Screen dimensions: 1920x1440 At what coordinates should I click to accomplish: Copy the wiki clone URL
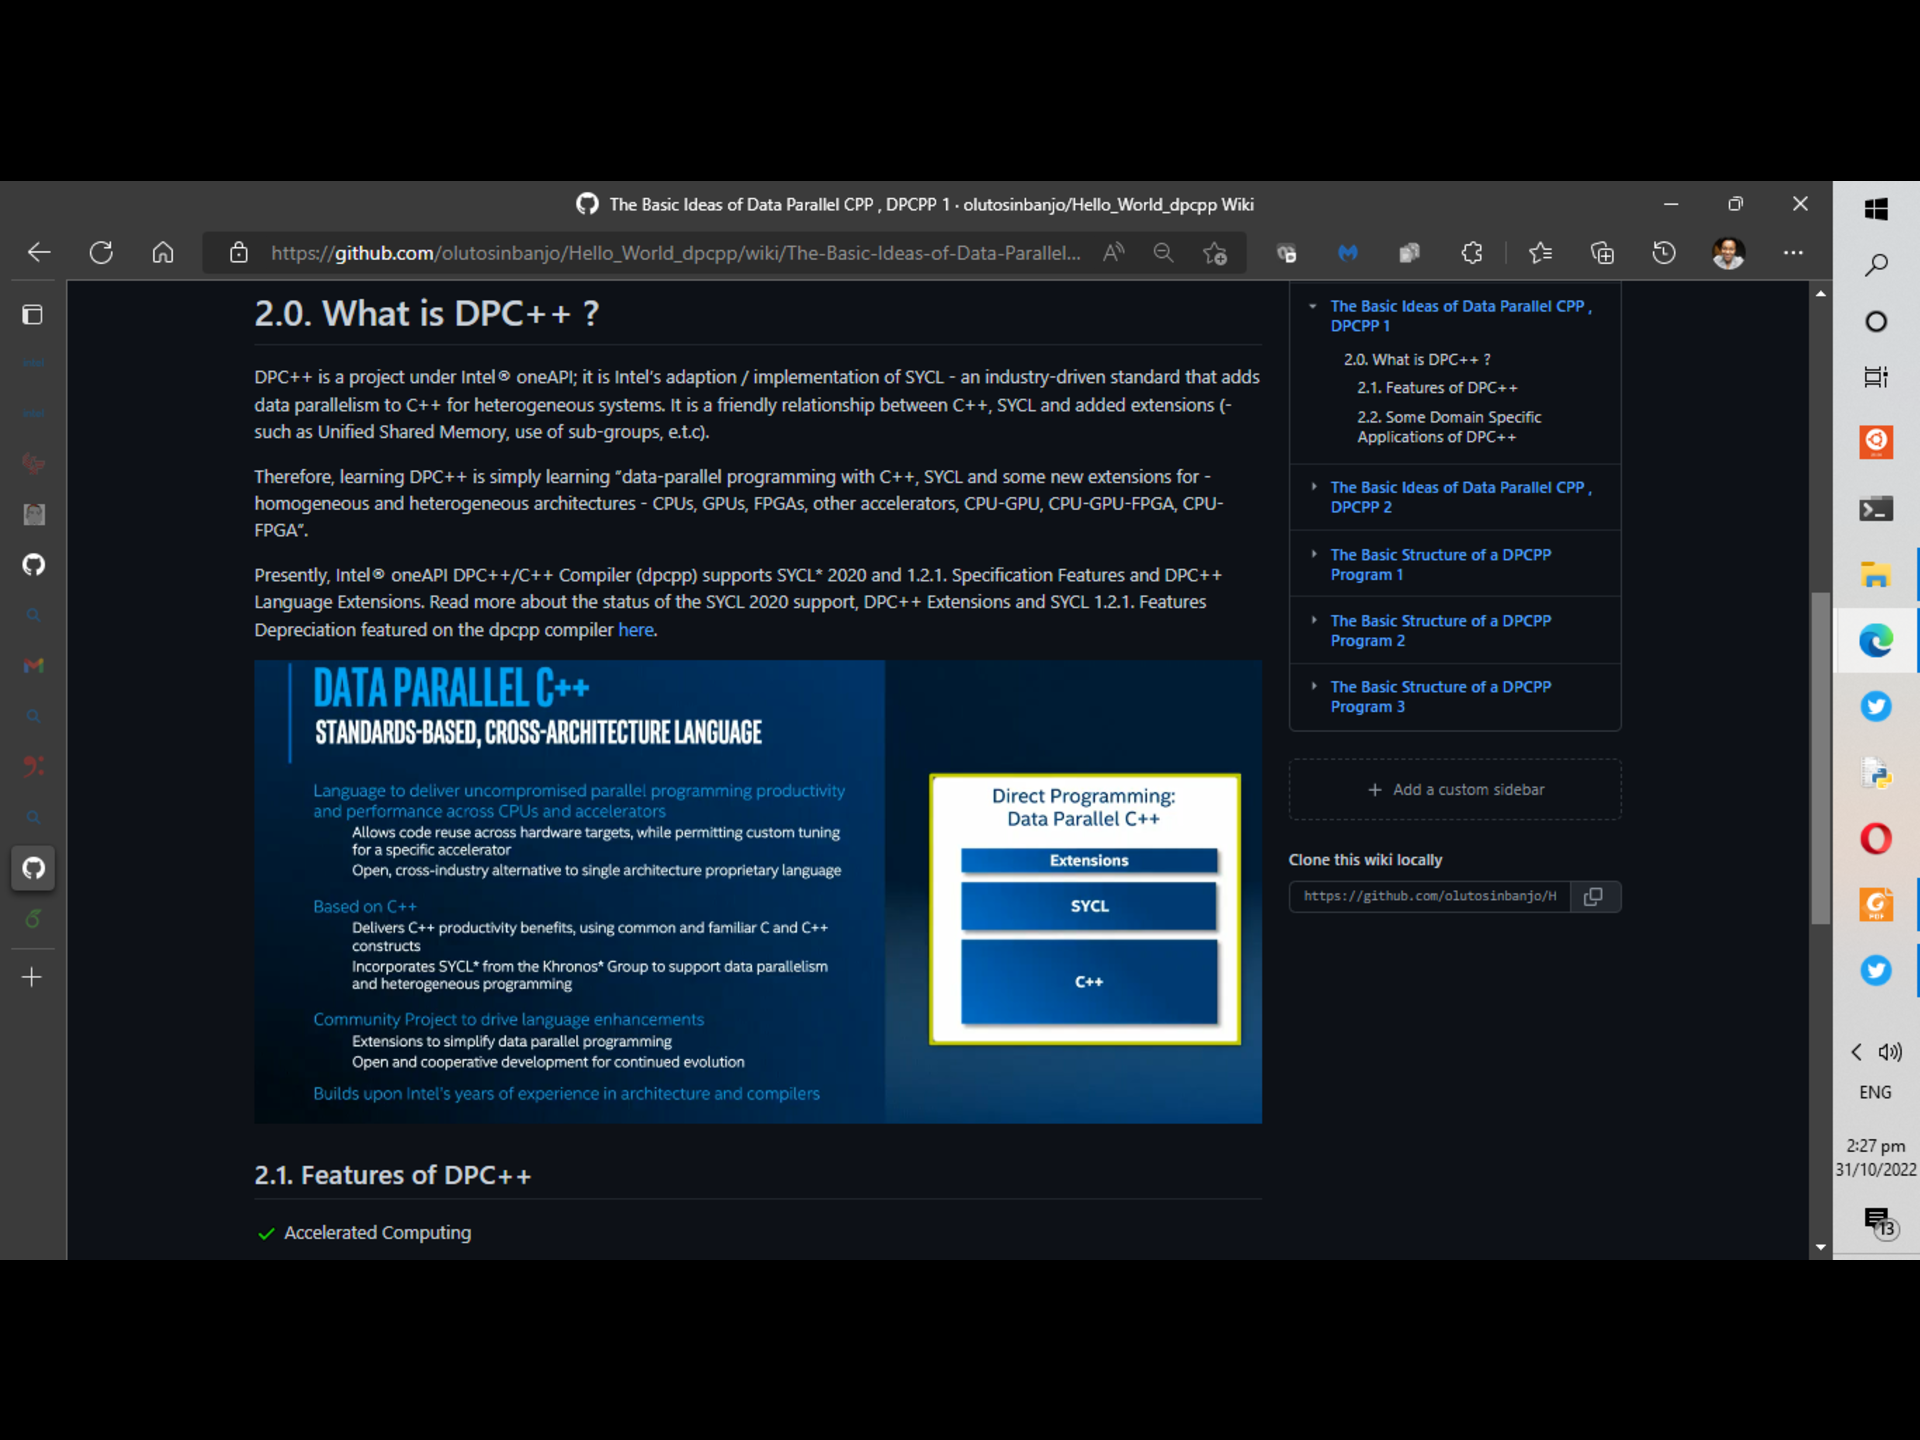(1594, 896)
